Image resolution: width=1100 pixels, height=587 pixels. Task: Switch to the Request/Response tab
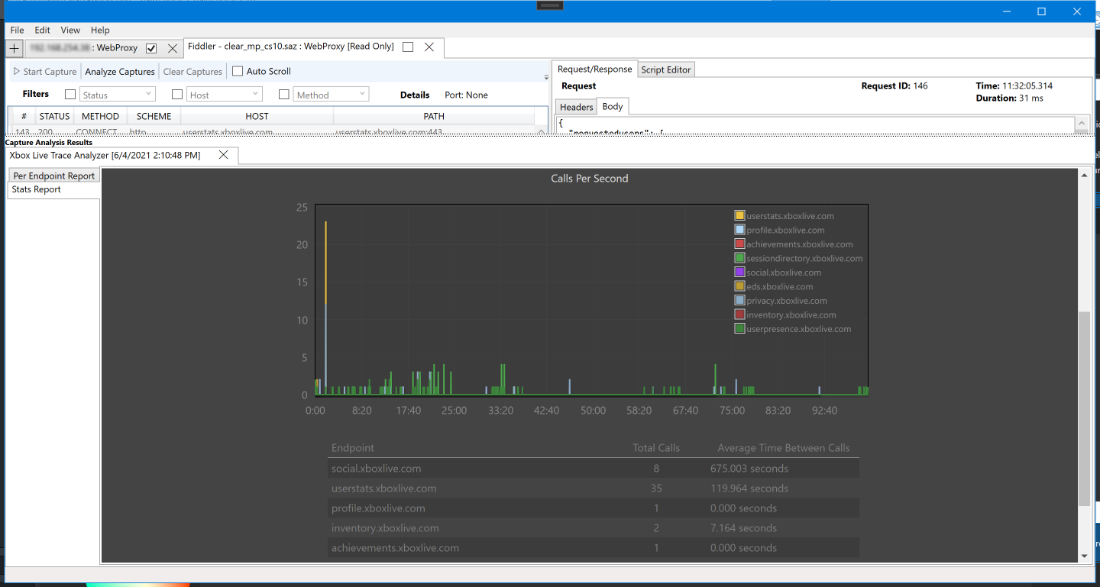pyautogui.click(x=595, y=69)
